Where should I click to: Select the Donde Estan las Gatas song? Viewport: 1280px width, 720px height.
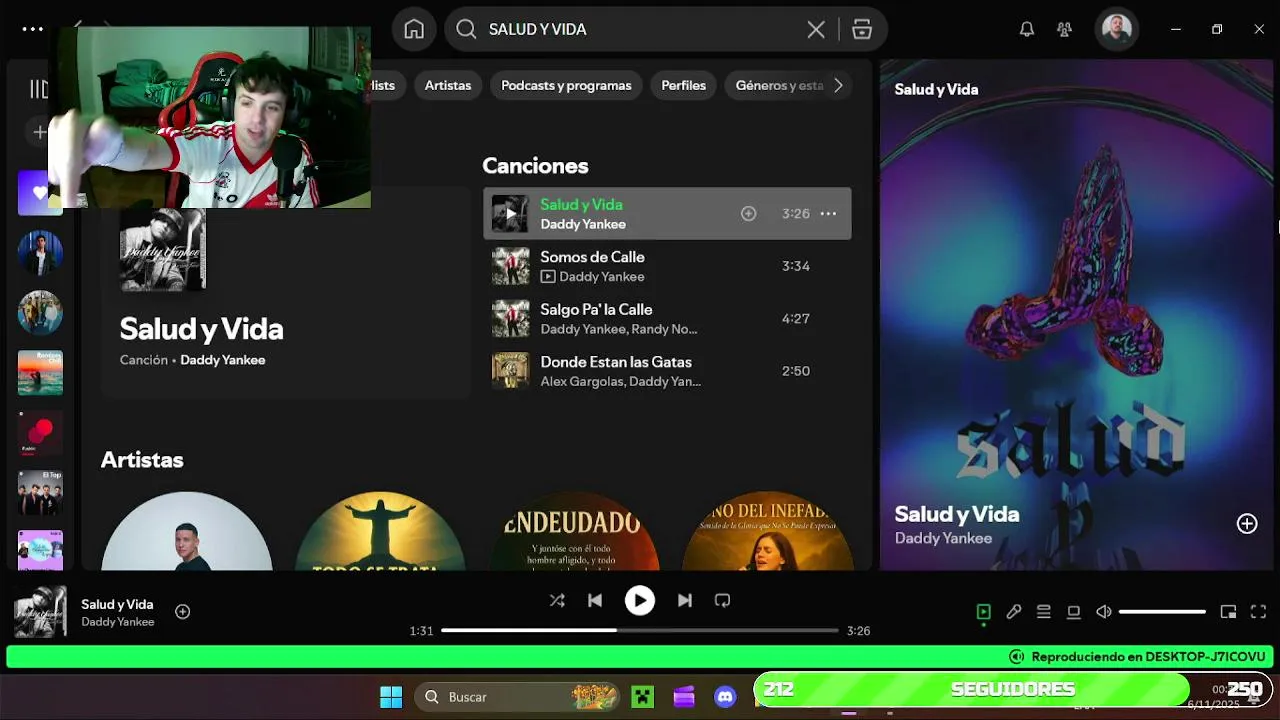[x=667, y=371]
